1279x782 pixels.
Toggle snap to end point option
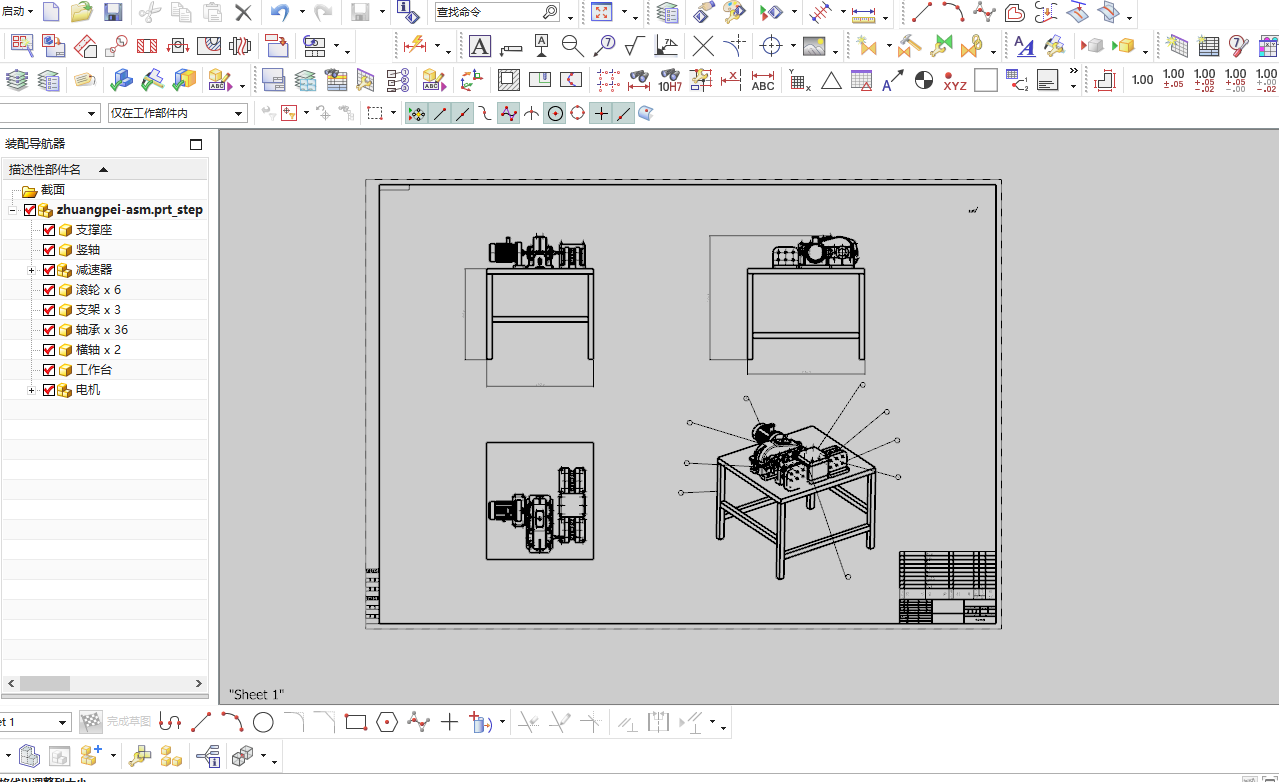440,113
